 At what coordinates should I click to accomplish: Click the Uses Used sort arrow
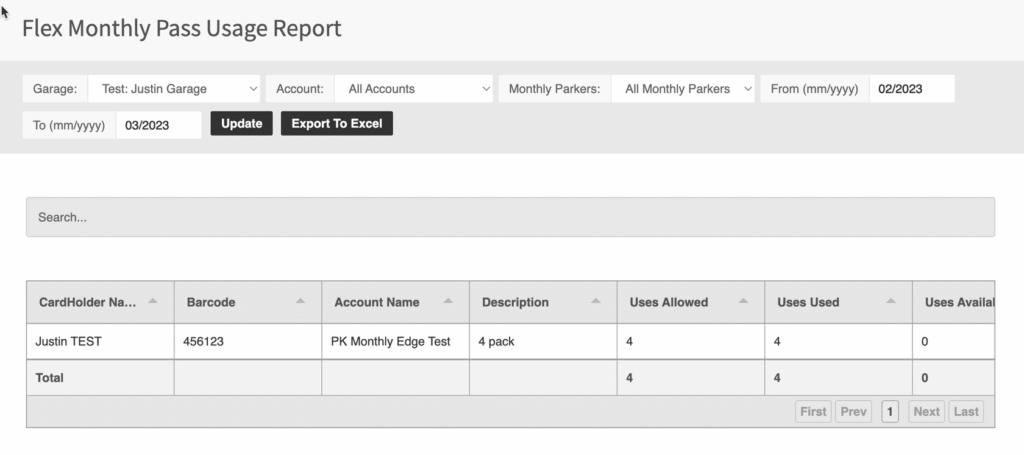tap(891, 301)
